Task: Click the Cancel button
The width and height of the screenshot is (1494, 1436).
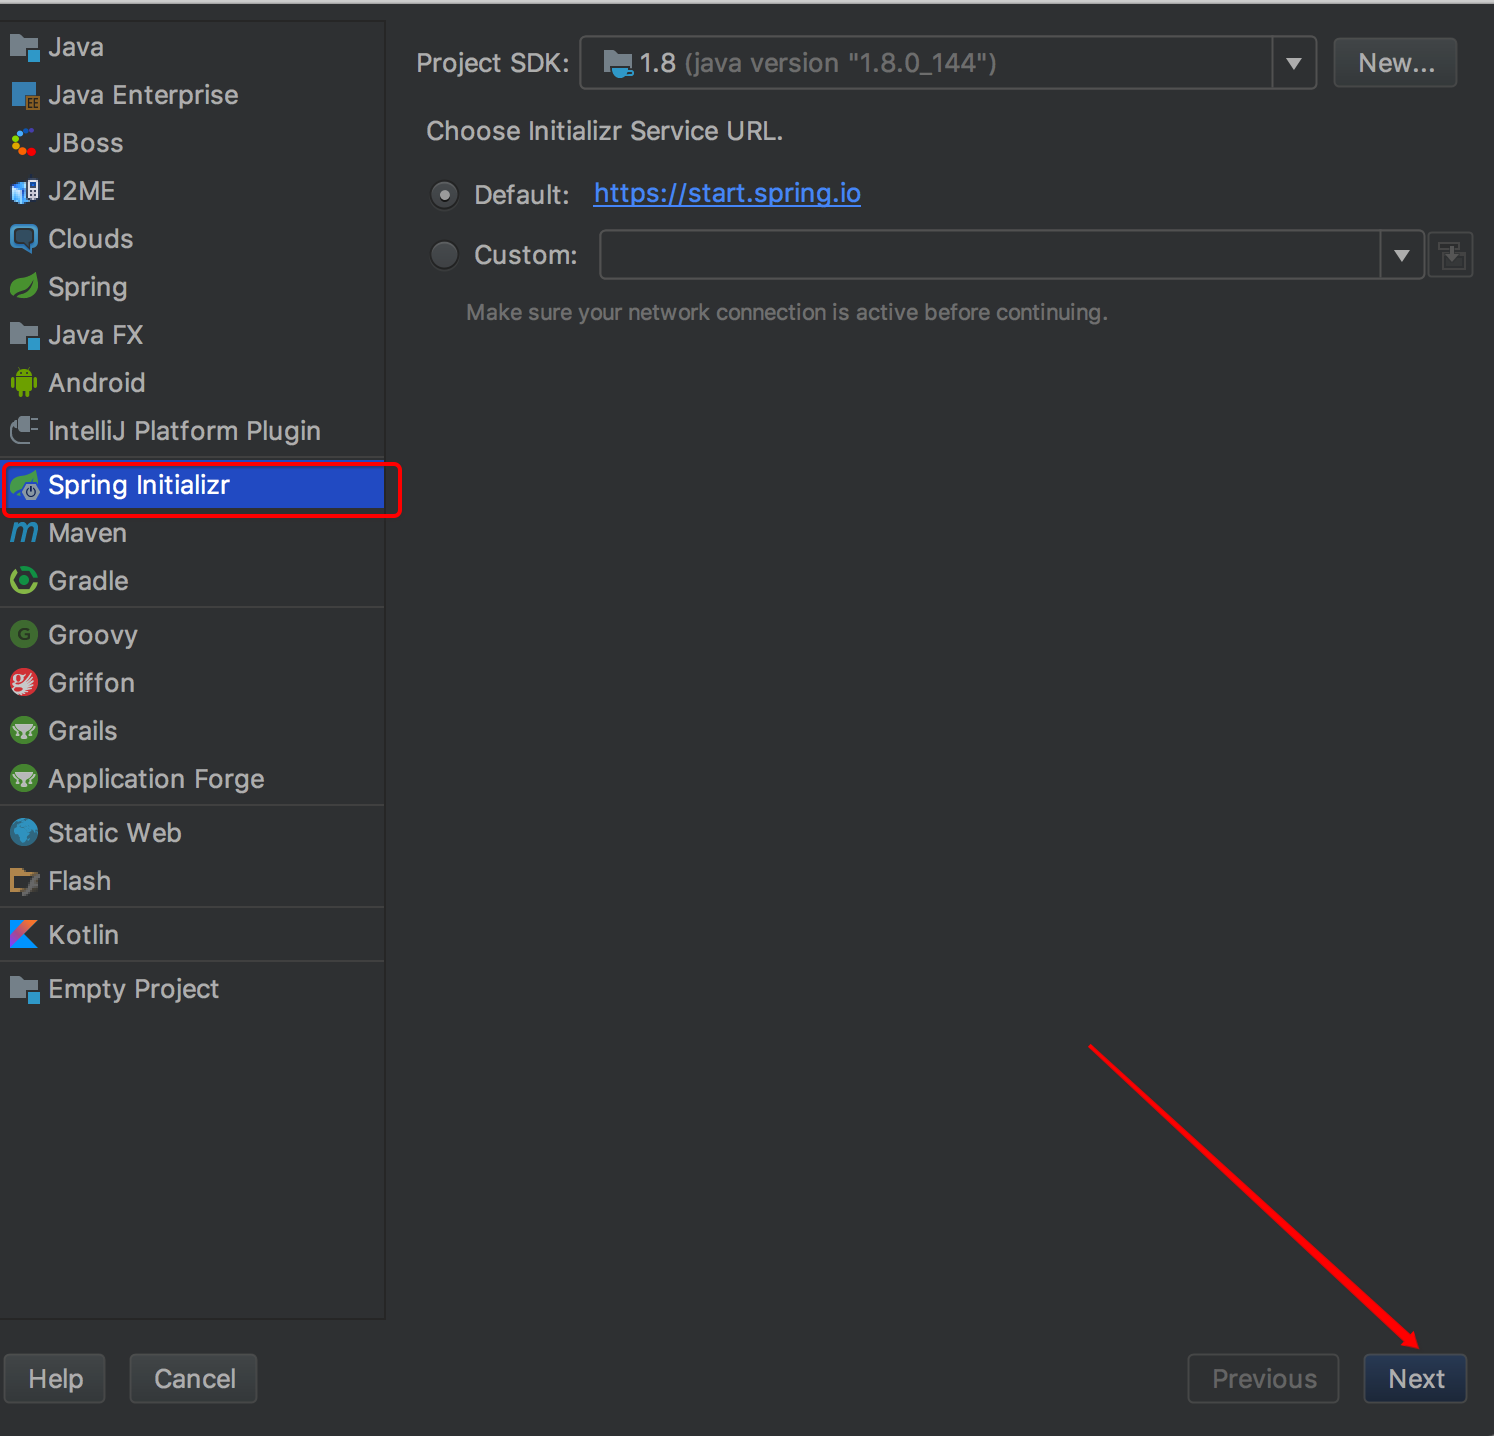Action: point(194,1379)
